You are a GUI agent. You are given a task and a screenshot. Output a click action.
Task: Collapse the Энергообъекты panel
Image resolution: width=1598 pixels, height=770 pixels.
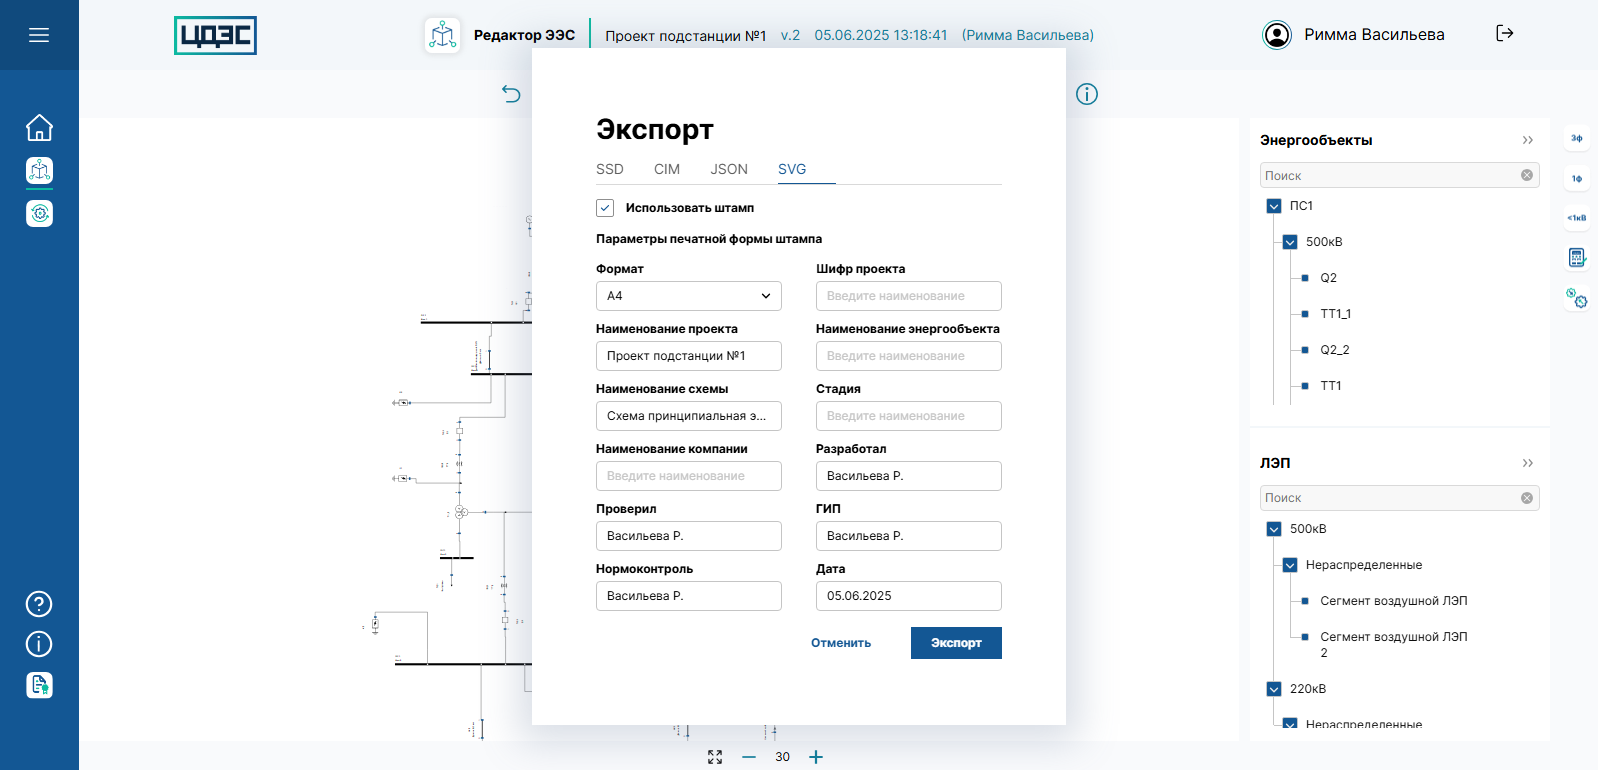click(x=1527, y=140)
